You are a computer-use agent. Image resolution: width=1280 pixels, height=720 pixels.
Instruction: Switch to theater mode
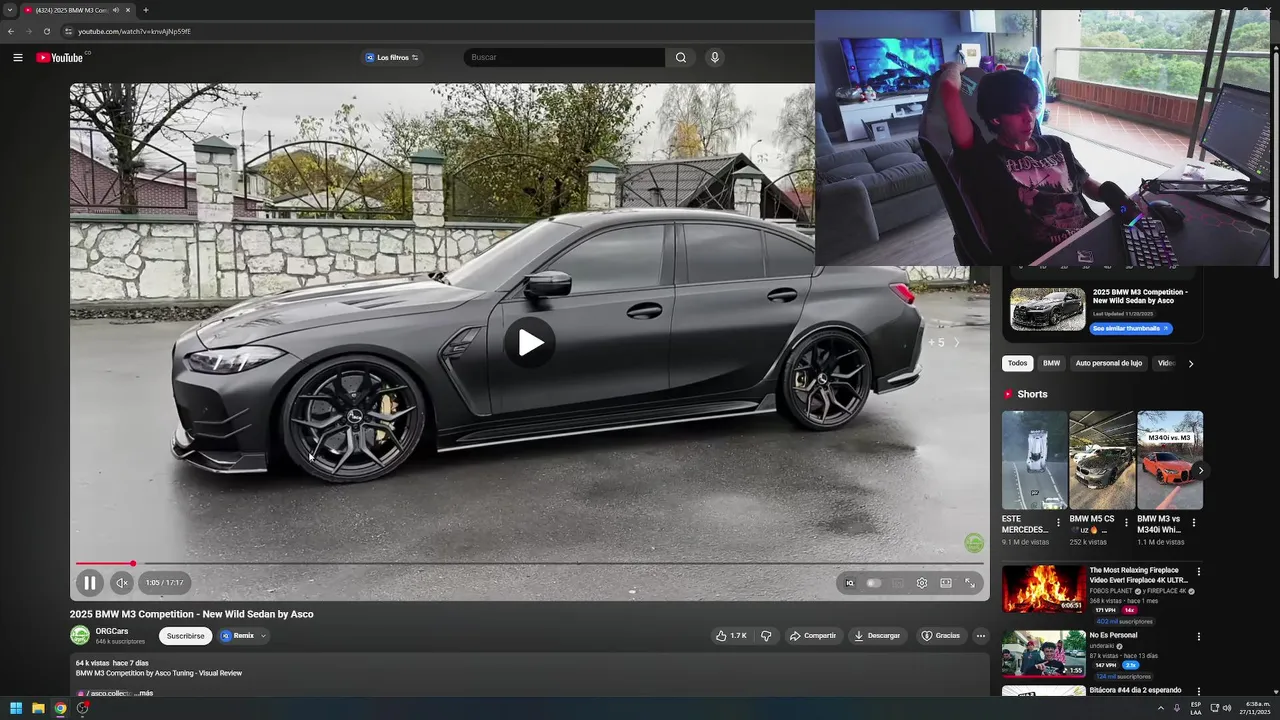[946, 583]
